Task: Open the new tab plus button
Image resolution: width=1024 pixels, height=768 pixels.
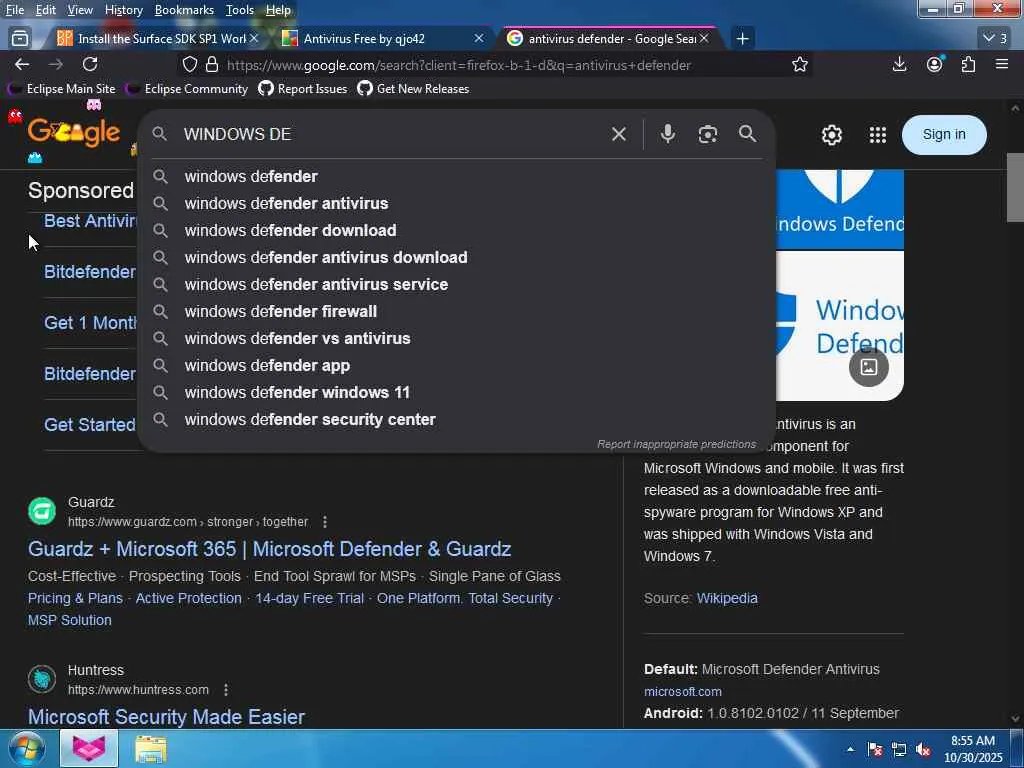Action: click(x=742, y=39)
